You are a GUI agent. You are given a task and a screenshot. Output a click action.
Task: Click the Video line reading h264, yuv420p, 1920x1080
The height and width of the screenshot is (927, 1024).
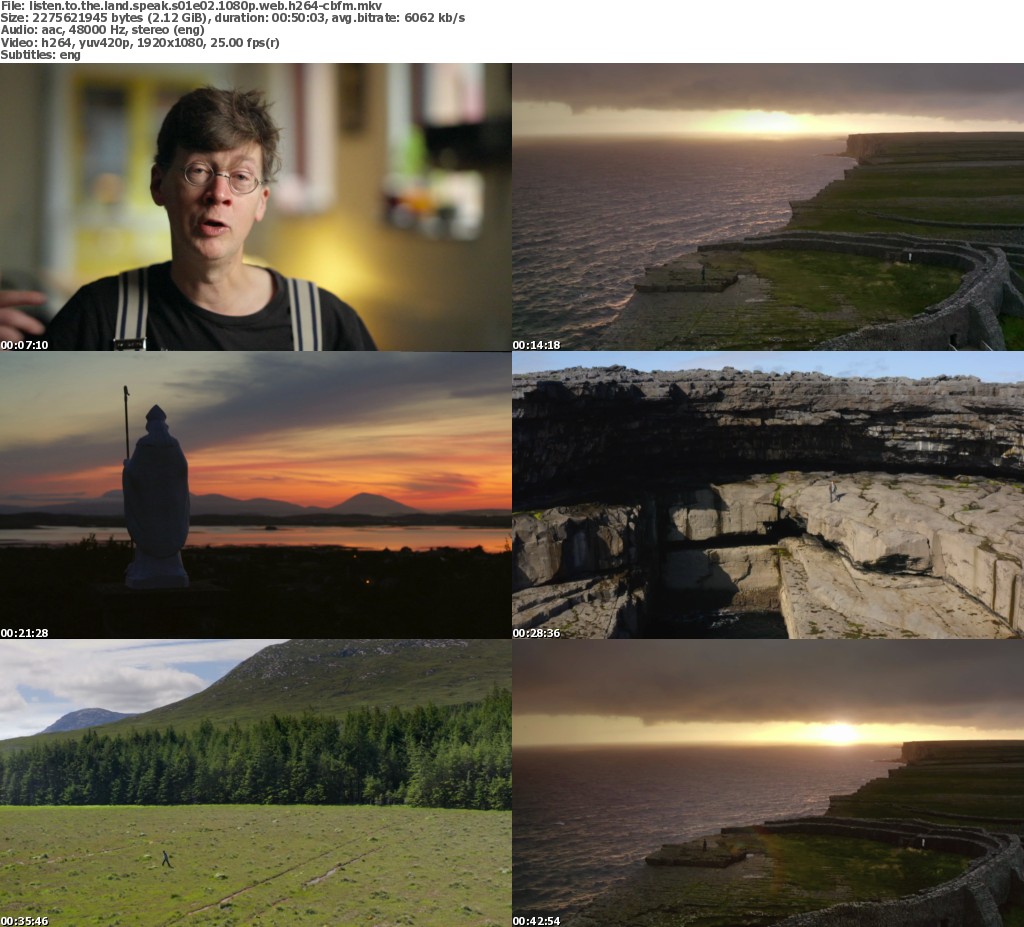[x=140, y=42]
